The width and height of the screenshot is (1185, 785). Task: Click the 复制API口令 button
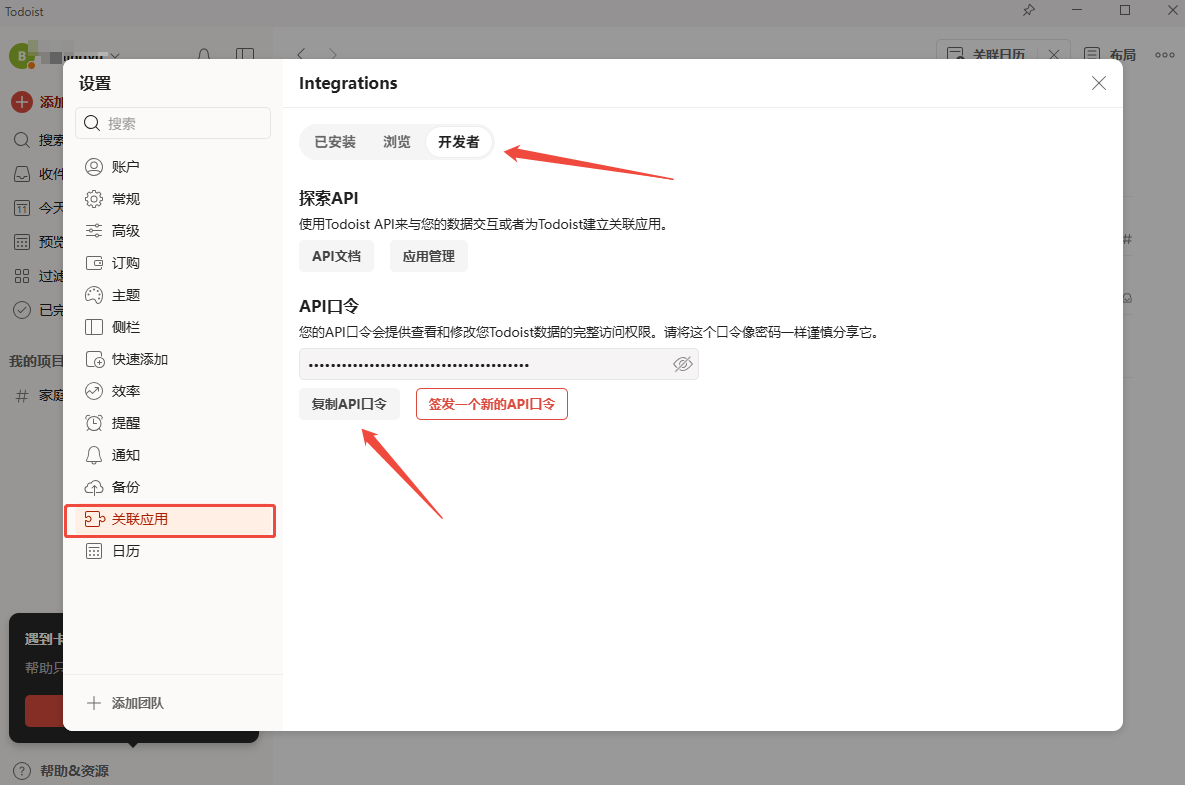pos(349,403)
